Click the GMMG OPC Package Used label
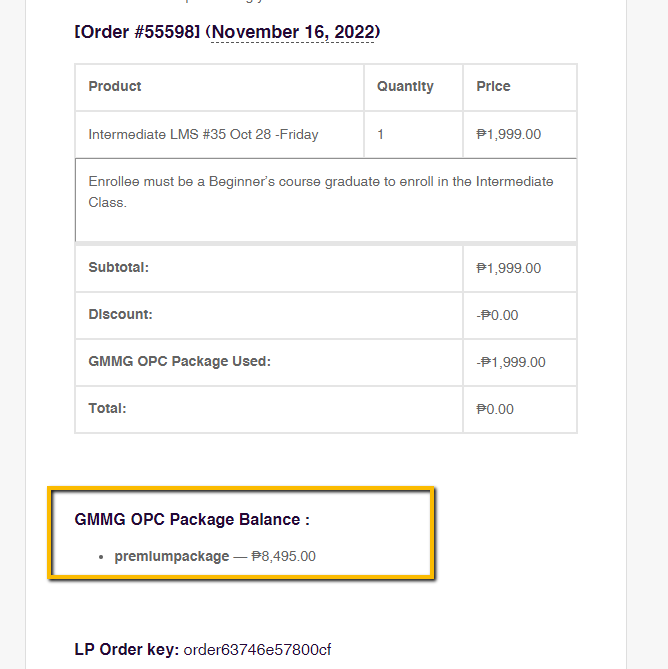Viewport: 668px width, 669px height. tap(179, 362)
